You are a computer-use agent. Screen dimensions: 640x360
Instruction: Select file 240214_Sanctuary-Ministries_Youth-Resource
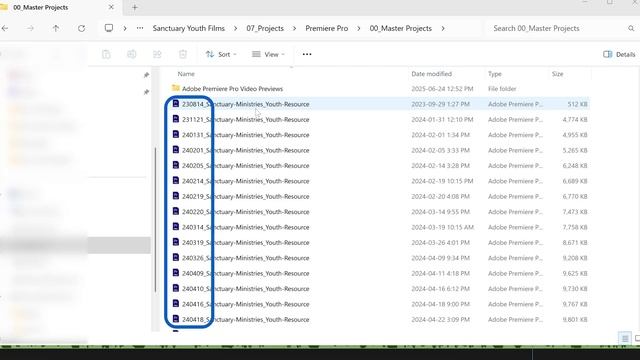tap(245, 181)
